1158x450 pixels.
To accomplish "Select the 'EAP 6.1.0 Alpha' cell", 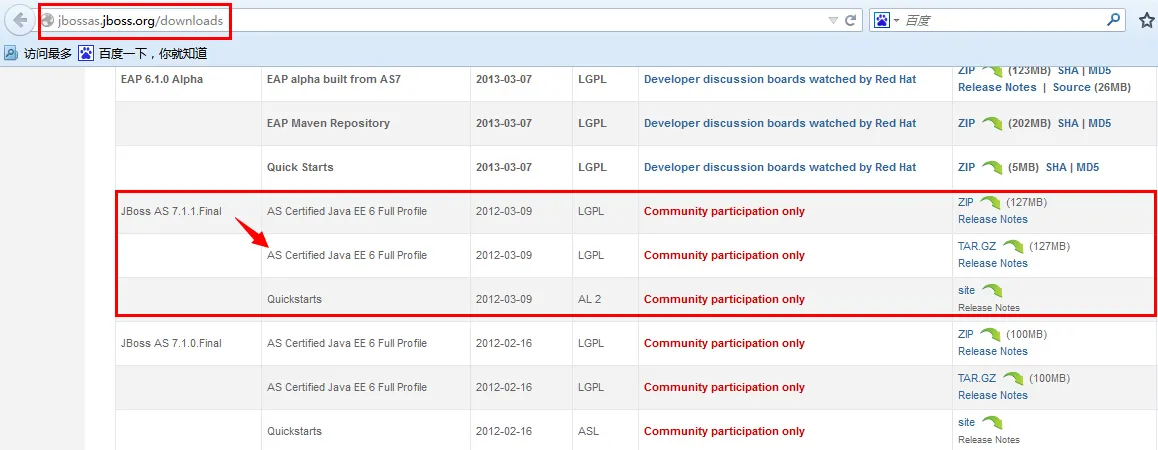I will (x=162, y=79).
